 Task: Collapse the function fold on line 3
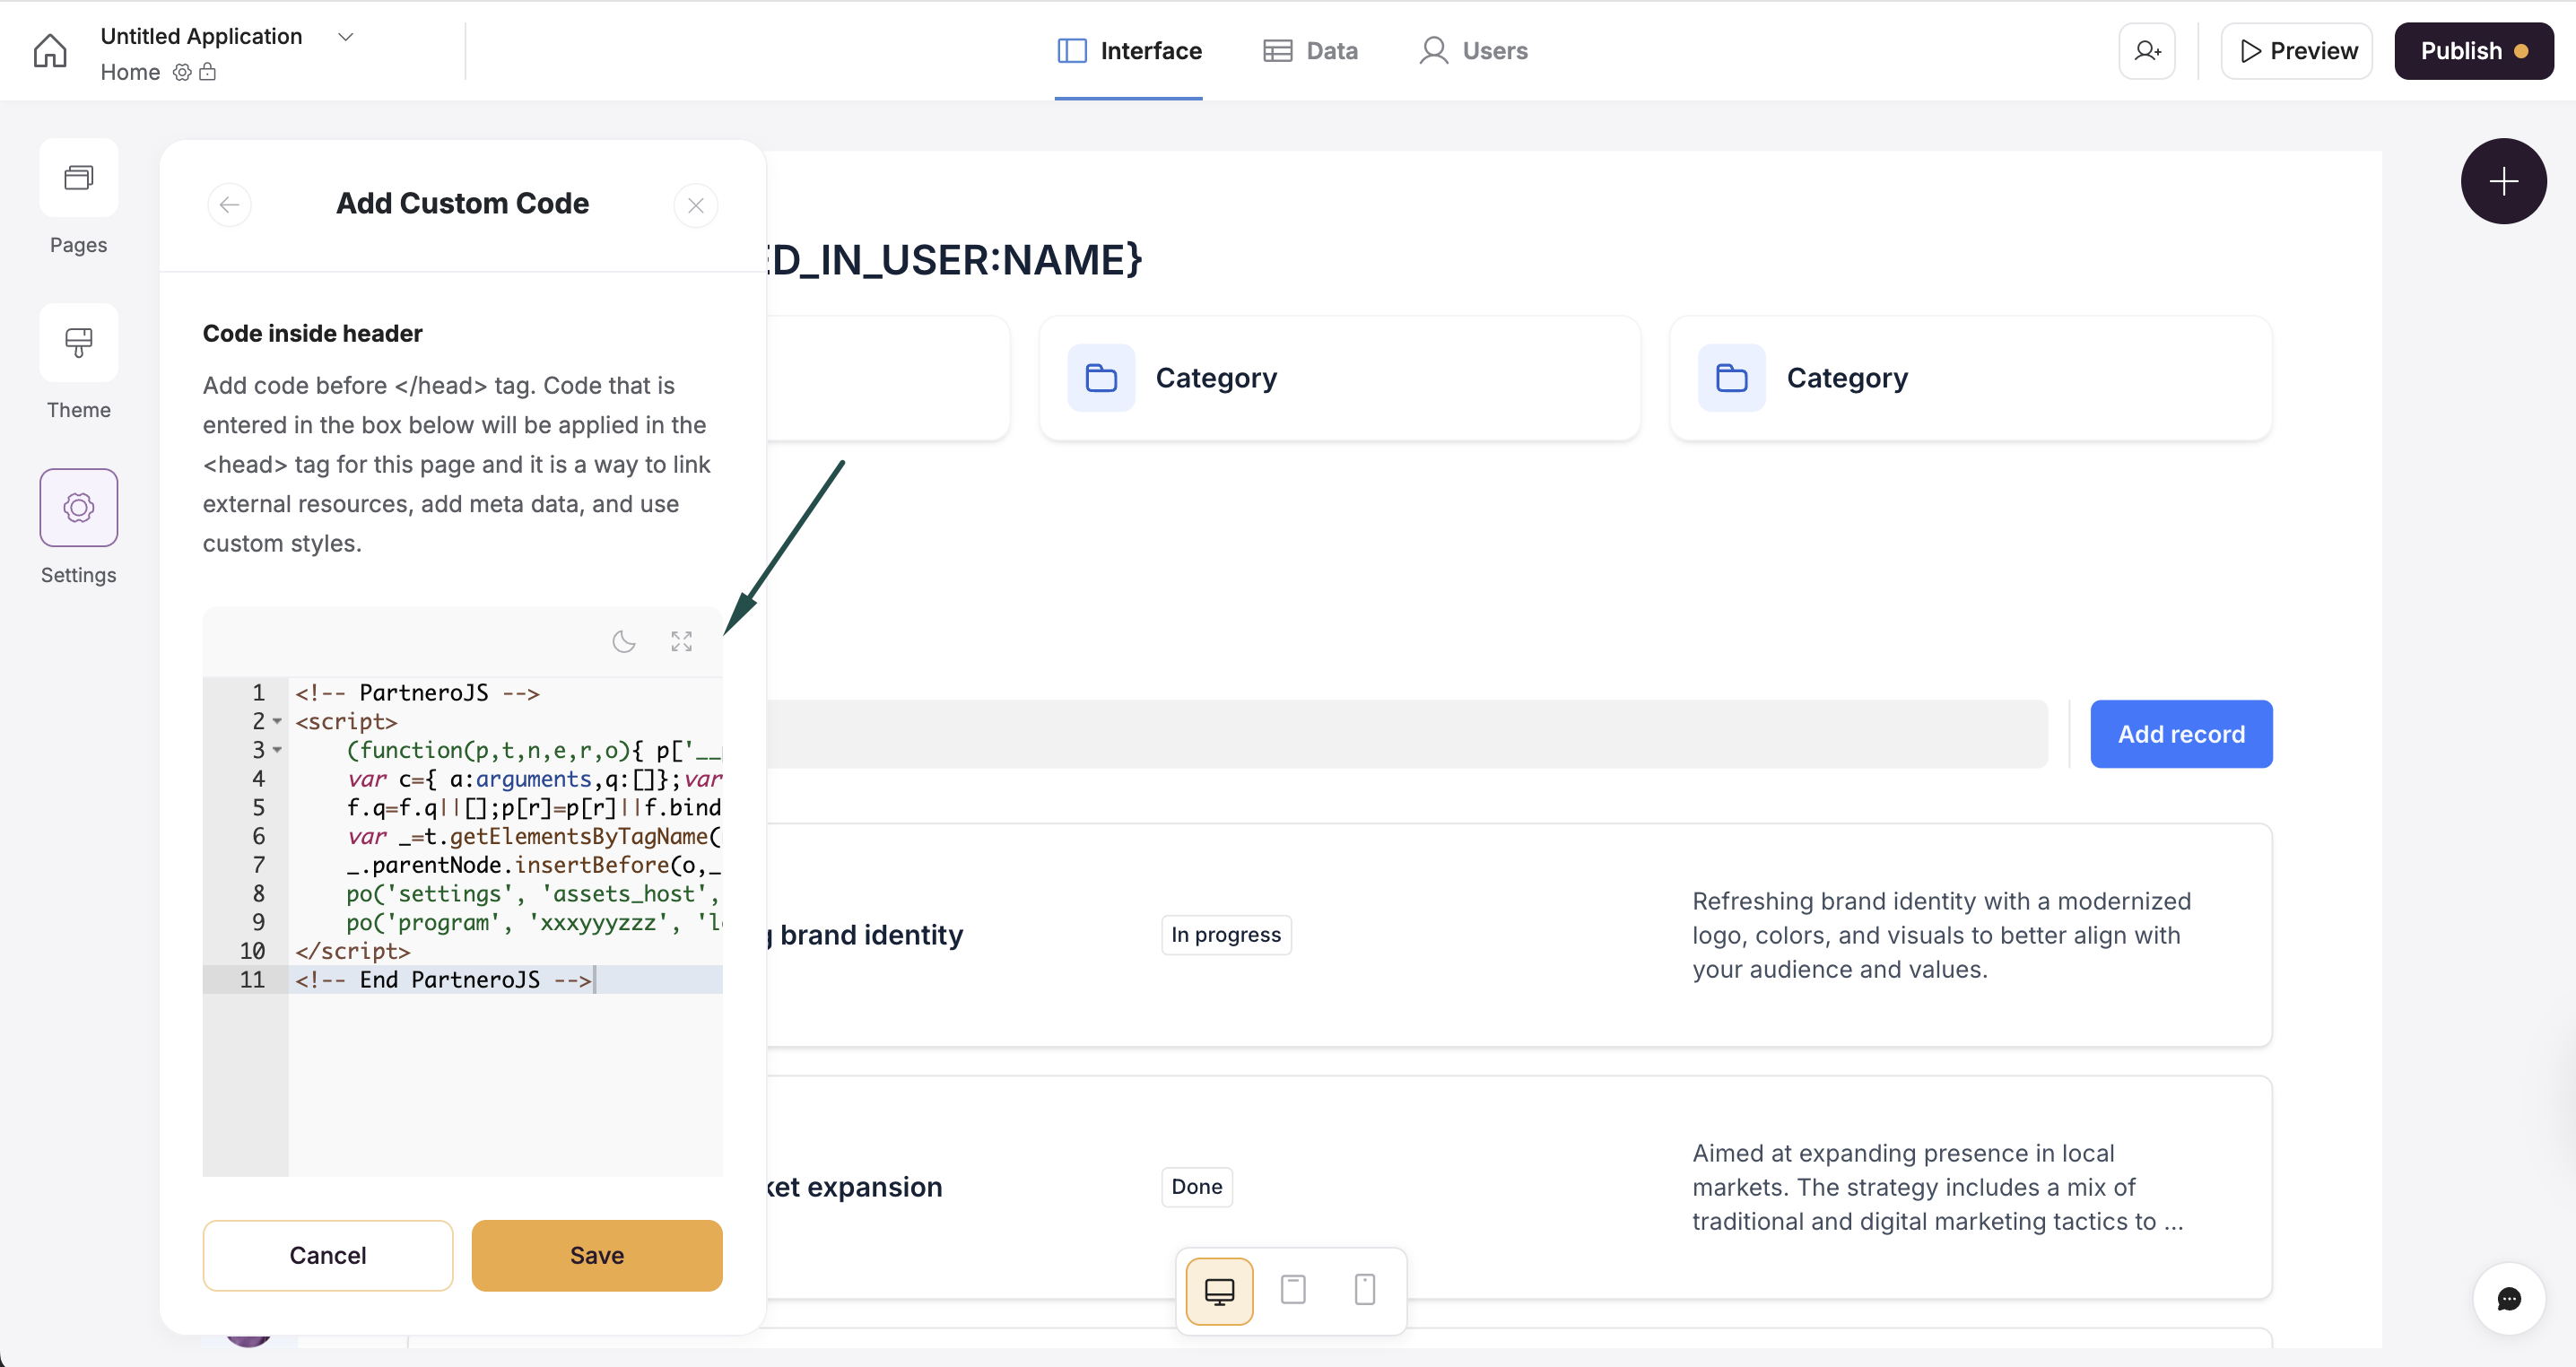[x=277, y=750]
